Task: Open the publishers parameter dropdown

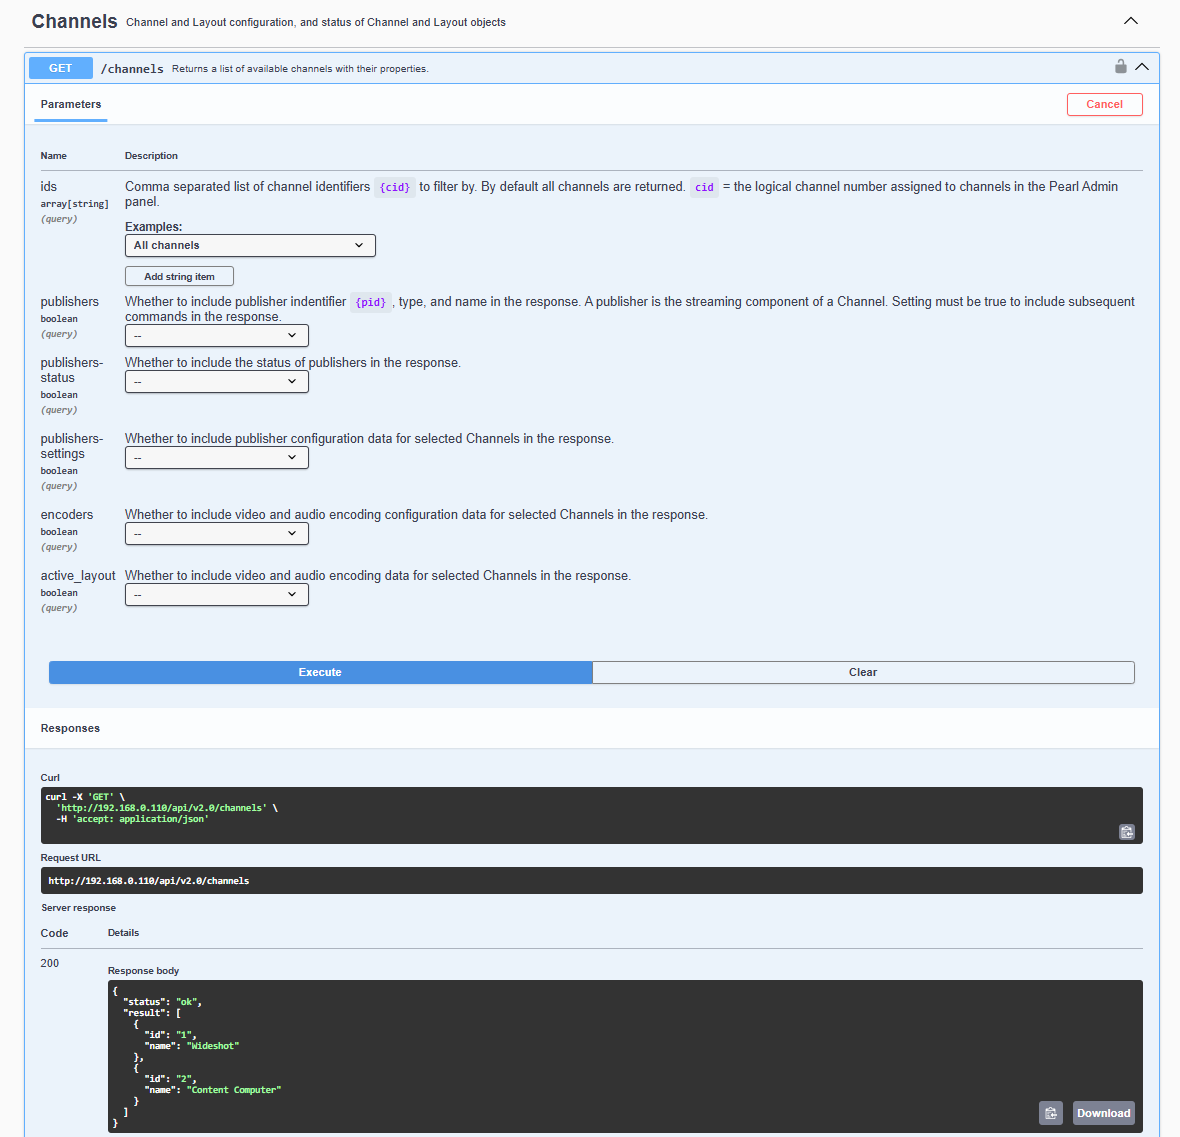Action: [x=216, y=335]
